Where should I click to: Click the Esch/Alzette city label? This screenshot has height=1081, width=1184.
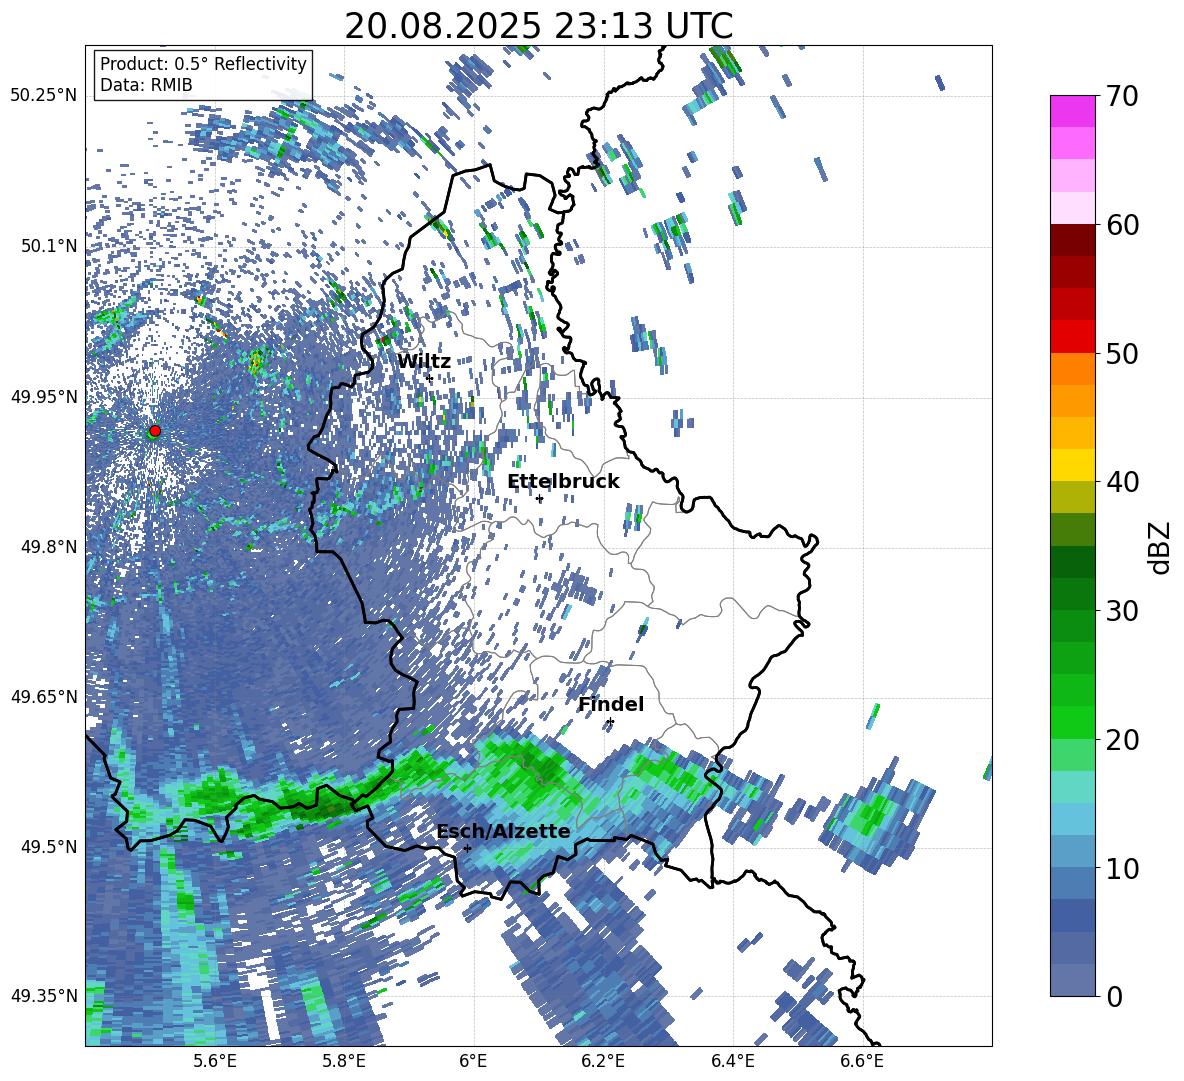[504, 831]
